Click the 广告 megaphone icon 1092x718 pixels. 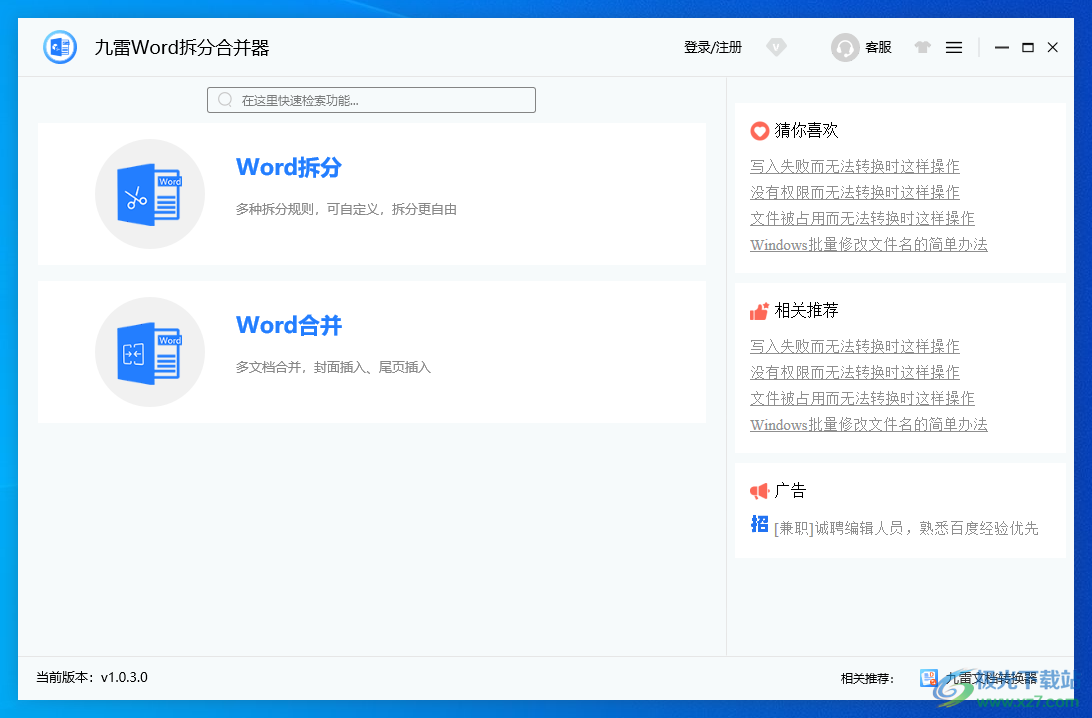[x=757, y=490]
